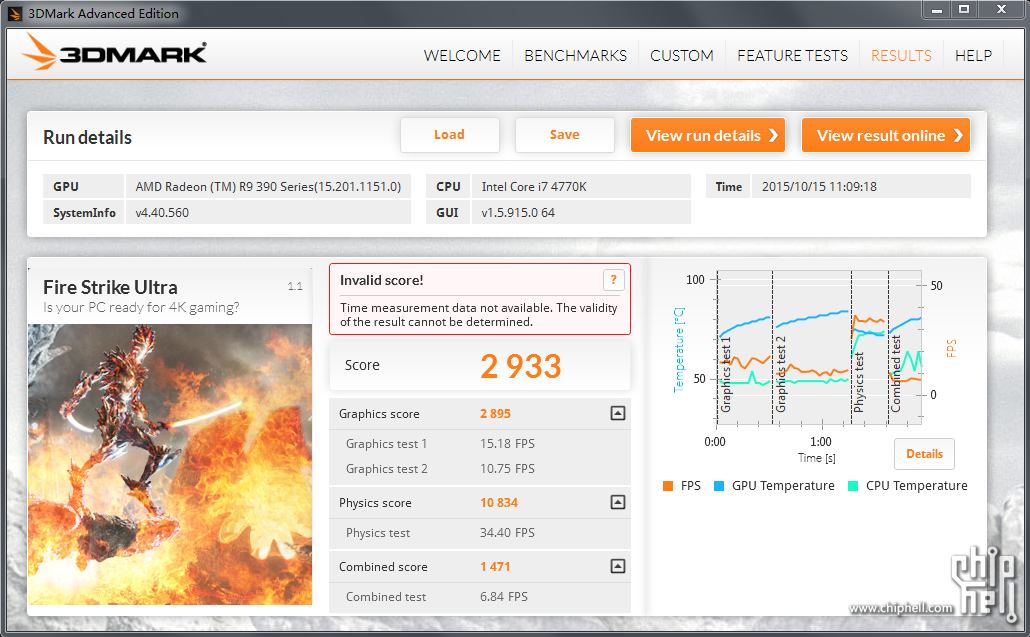Click the Fire Strike Ultra version number 1.1
This screenshot has height=637, width=1030.
click(x=295, y=286)
